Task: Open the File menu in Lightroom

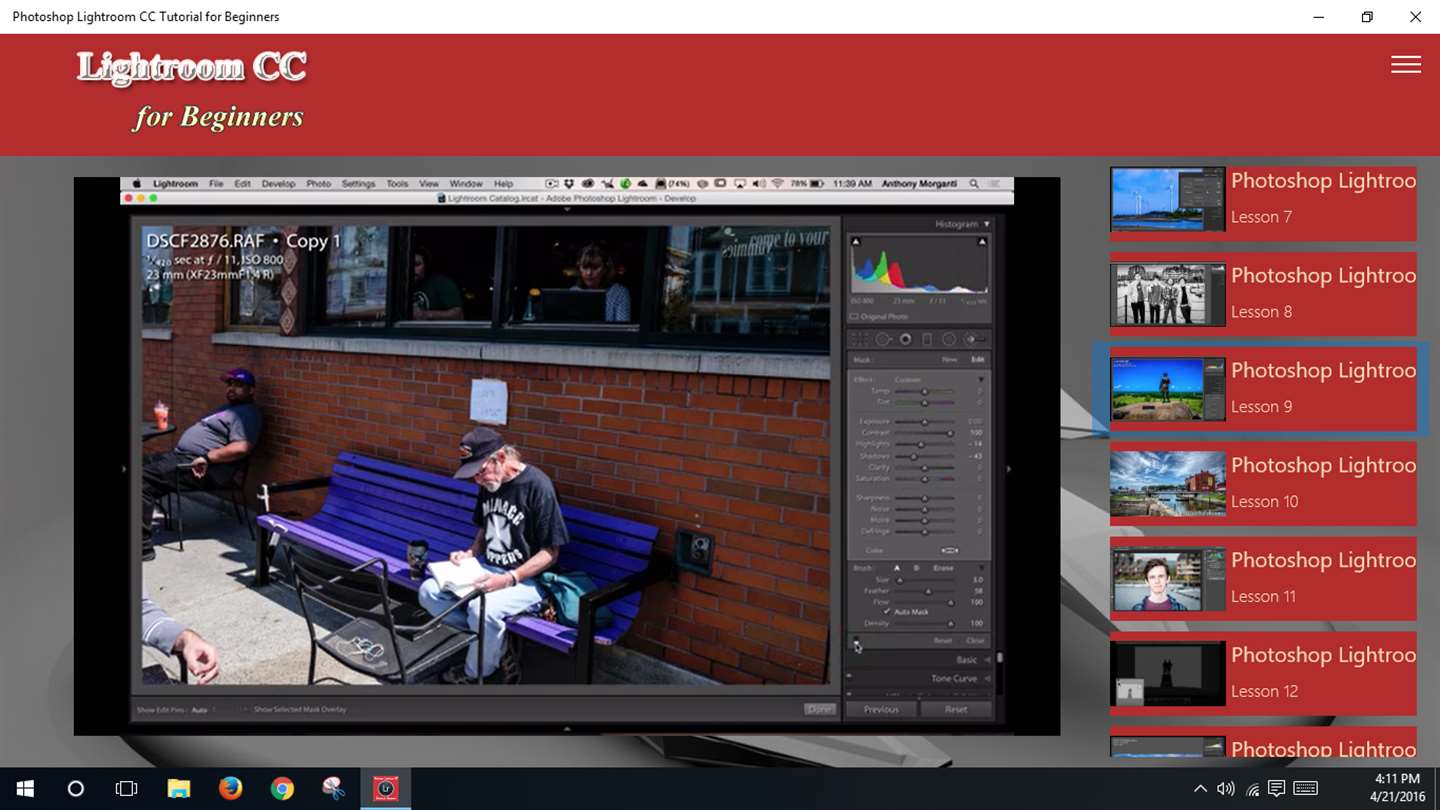Action: [x=216, y=184]
